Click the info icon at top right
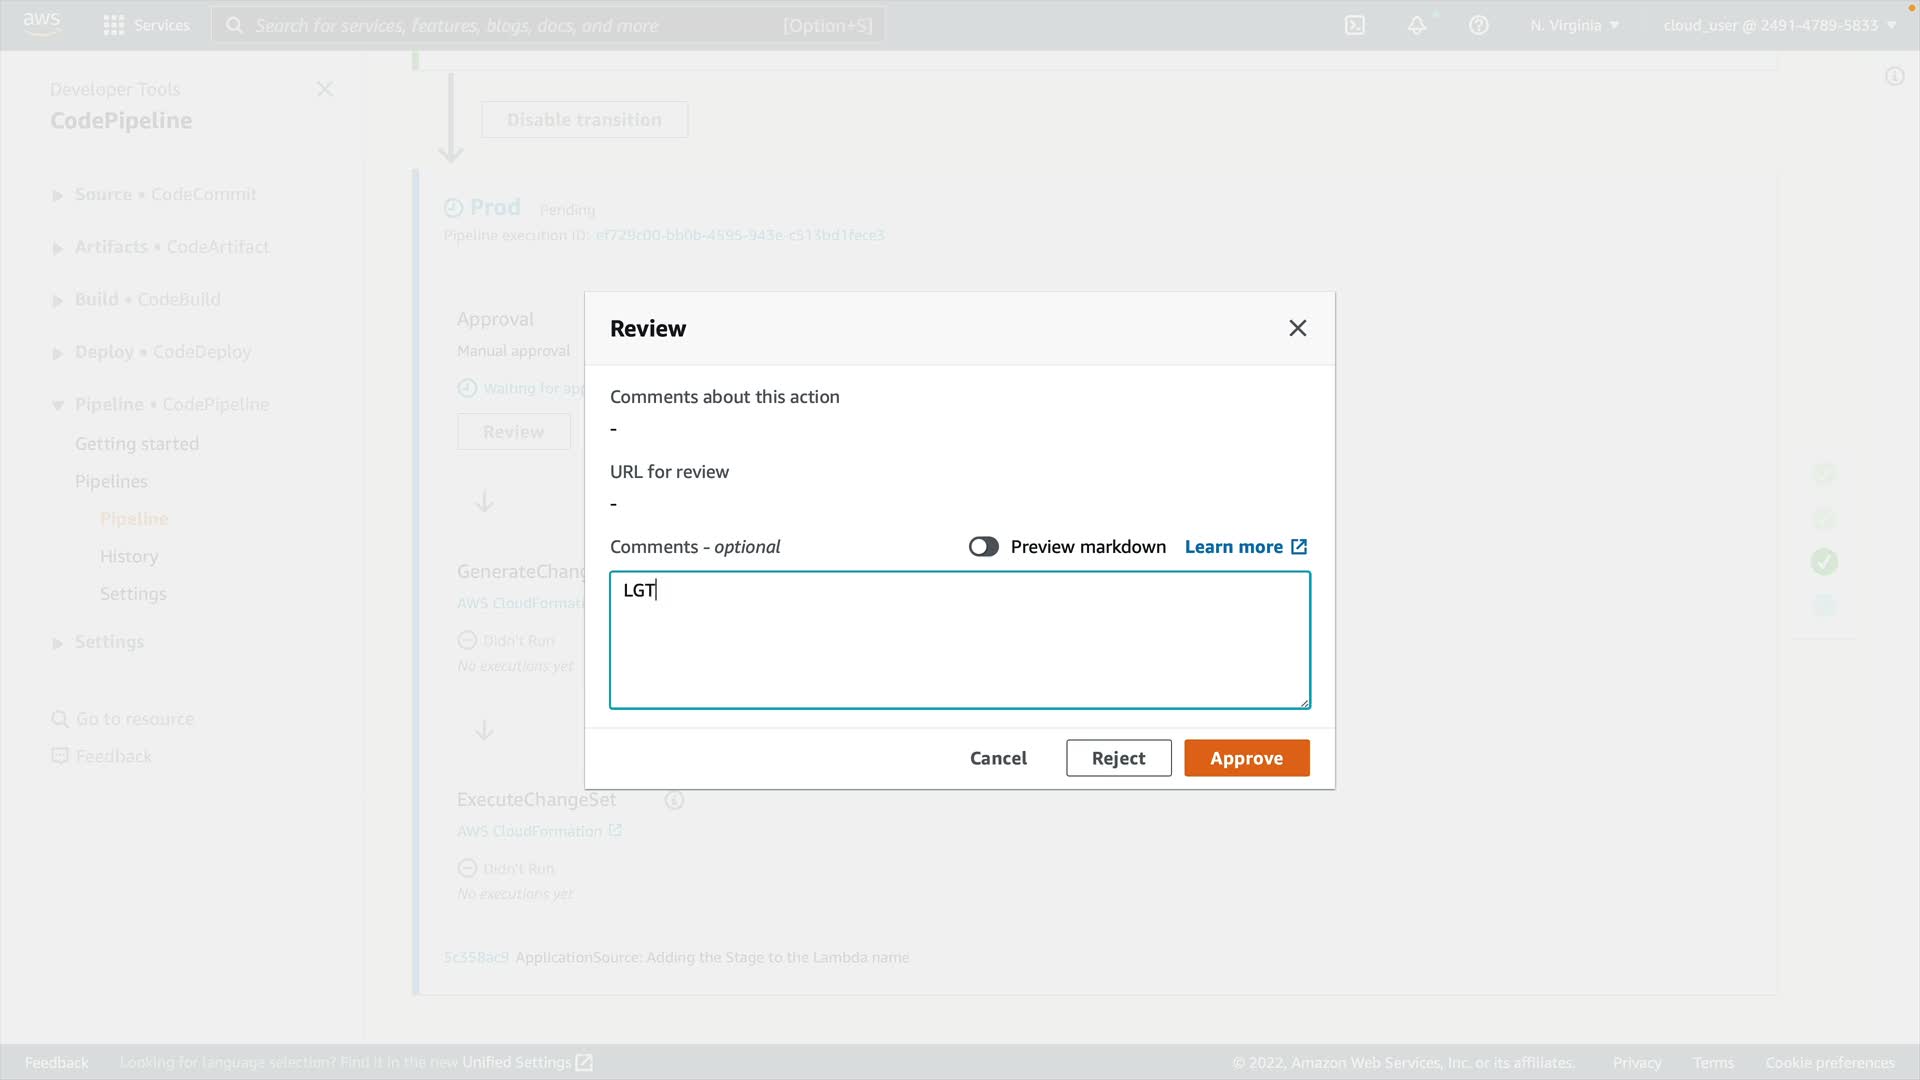 click(1894, 76)
